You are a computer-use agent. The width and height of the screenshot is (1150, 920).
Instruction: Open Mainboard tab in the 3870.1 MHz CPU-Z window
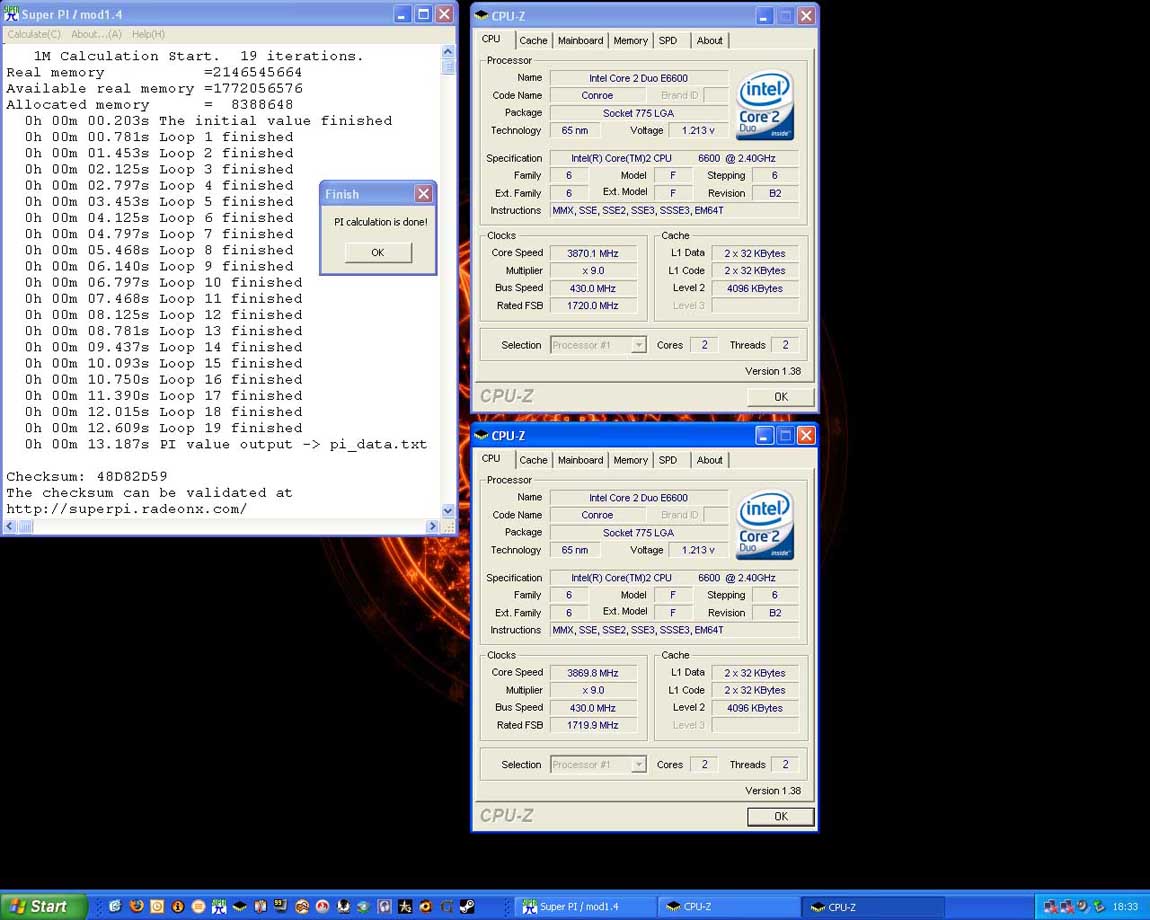coord(580,41)
